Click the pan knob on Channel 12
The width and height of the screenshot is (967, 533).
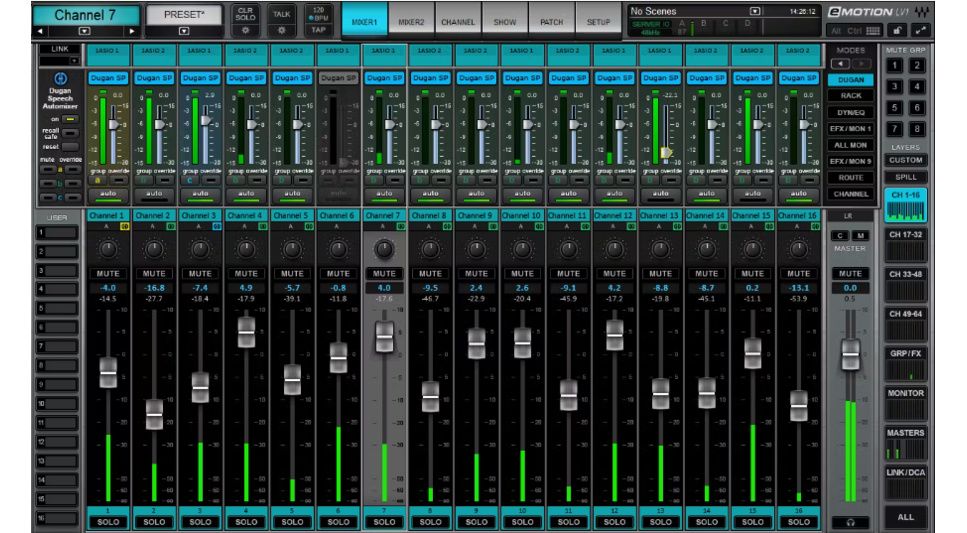[614, 249]
